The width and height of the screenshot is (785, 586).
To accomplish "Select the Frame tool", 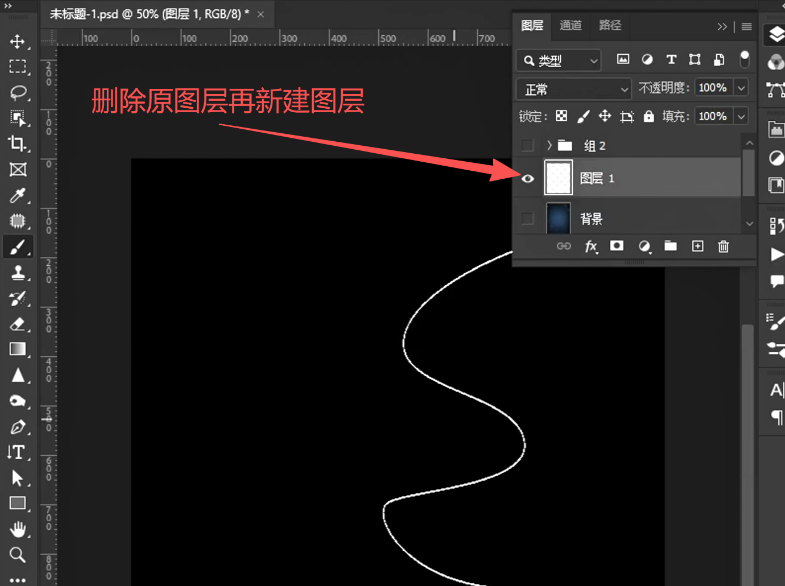I will (18, 169).
